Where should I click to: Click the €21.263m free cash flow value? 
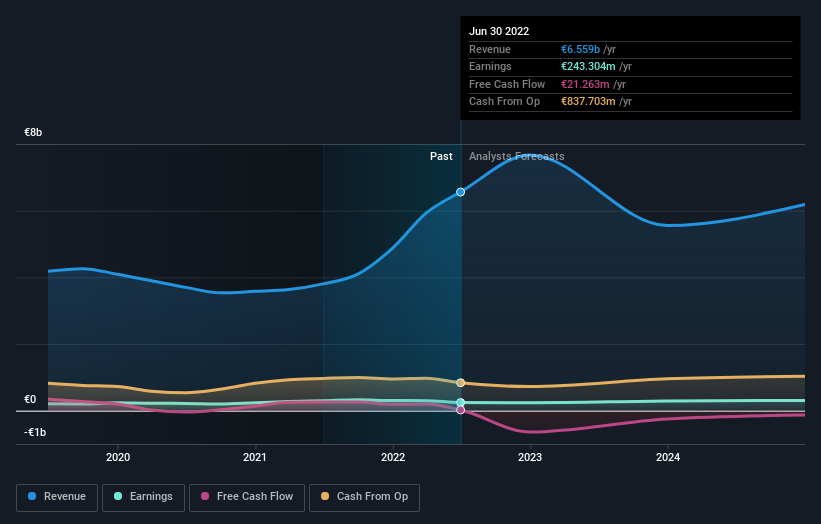tap(585, 84)
